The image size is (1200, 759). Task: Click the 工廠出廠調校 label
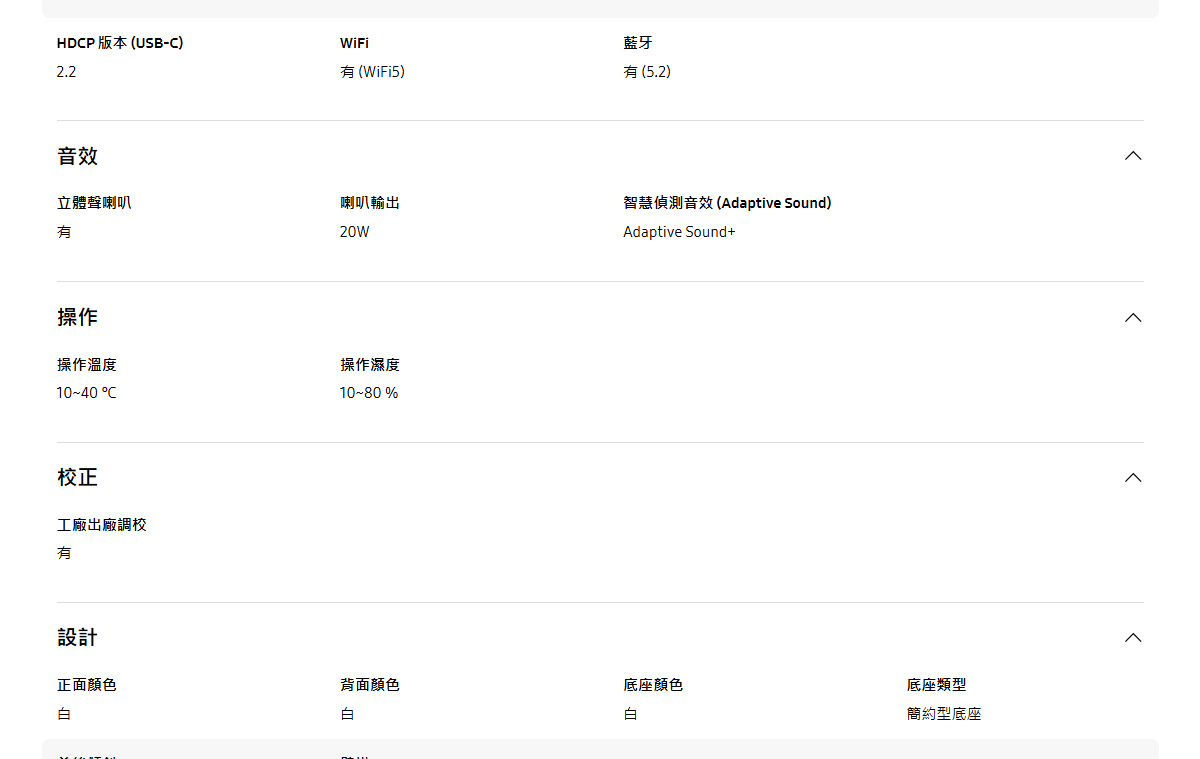pyautogui.click(x=102, y=525)
